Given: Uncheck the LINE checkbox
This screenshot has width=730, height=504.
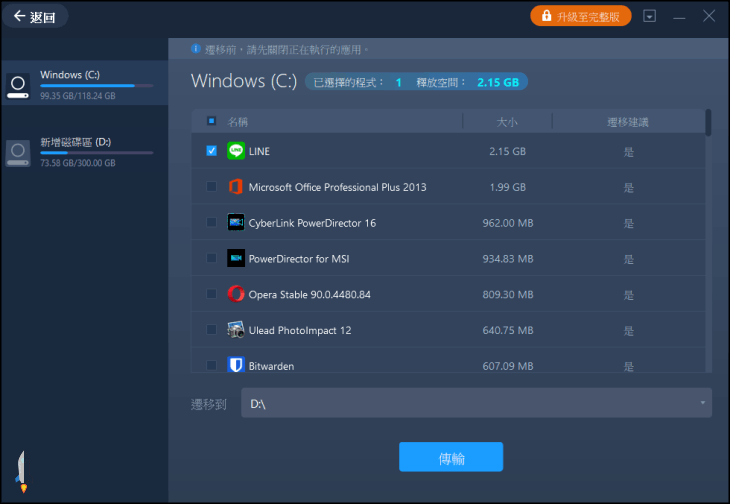Looking at the screenshot, I should point(211,151).
